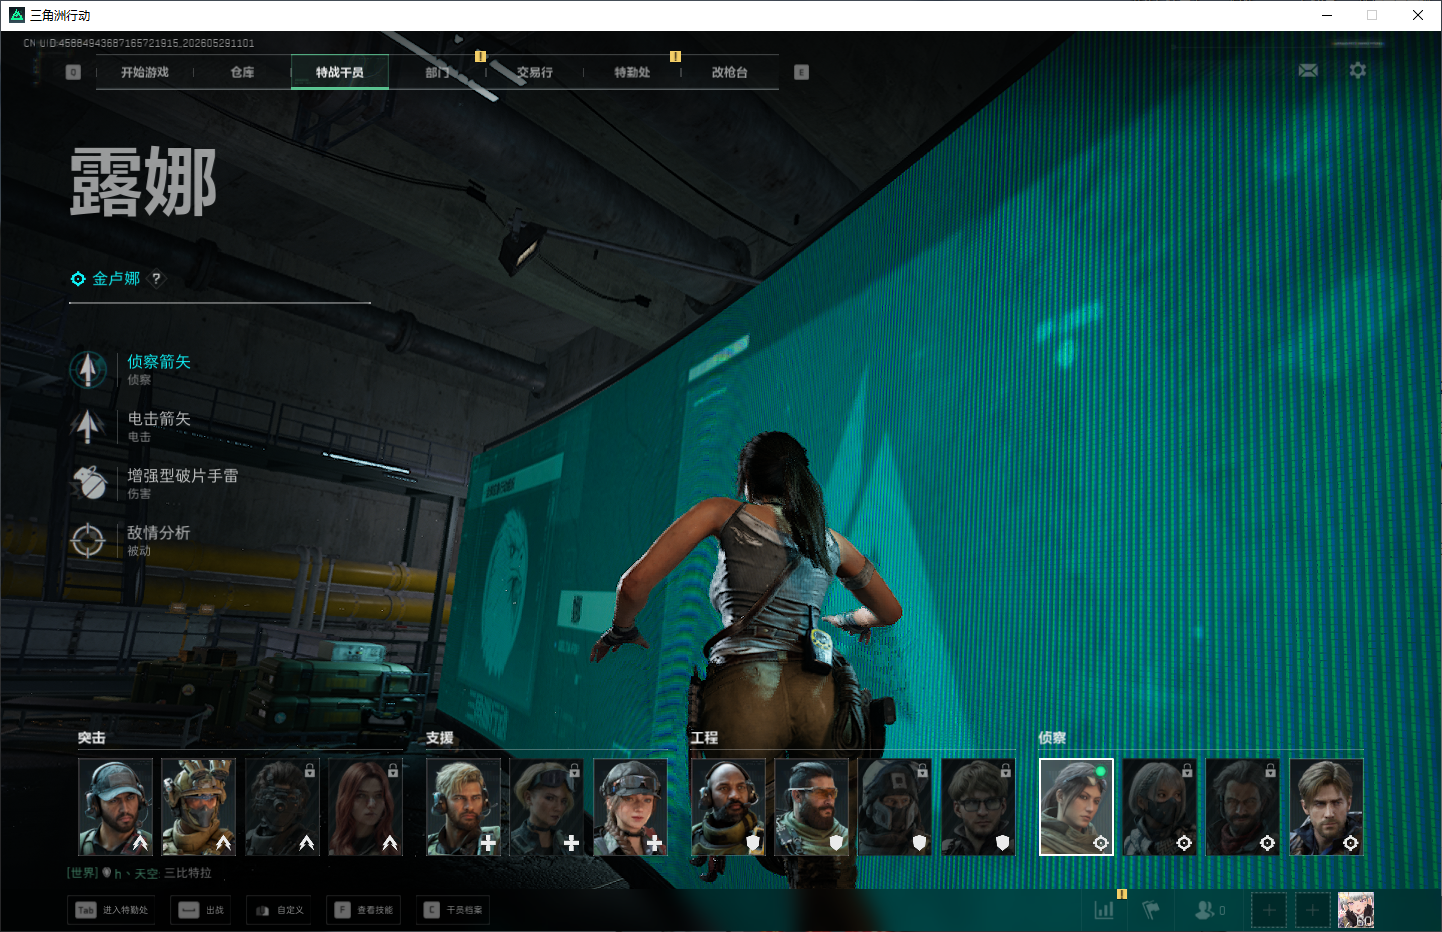Open the flags icon in bottom bar

pyautogui.click(x=1151, y=910)
